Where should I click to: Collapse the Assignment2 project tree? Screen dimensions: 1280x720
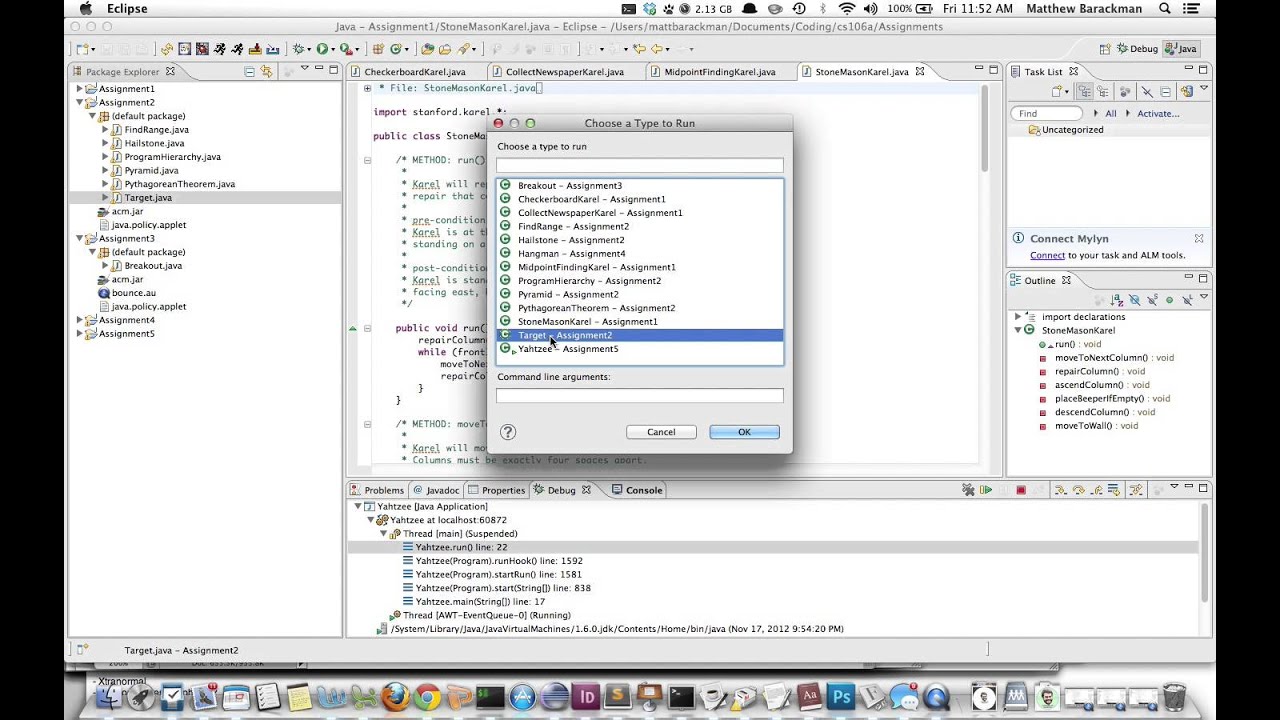[80, 102]
